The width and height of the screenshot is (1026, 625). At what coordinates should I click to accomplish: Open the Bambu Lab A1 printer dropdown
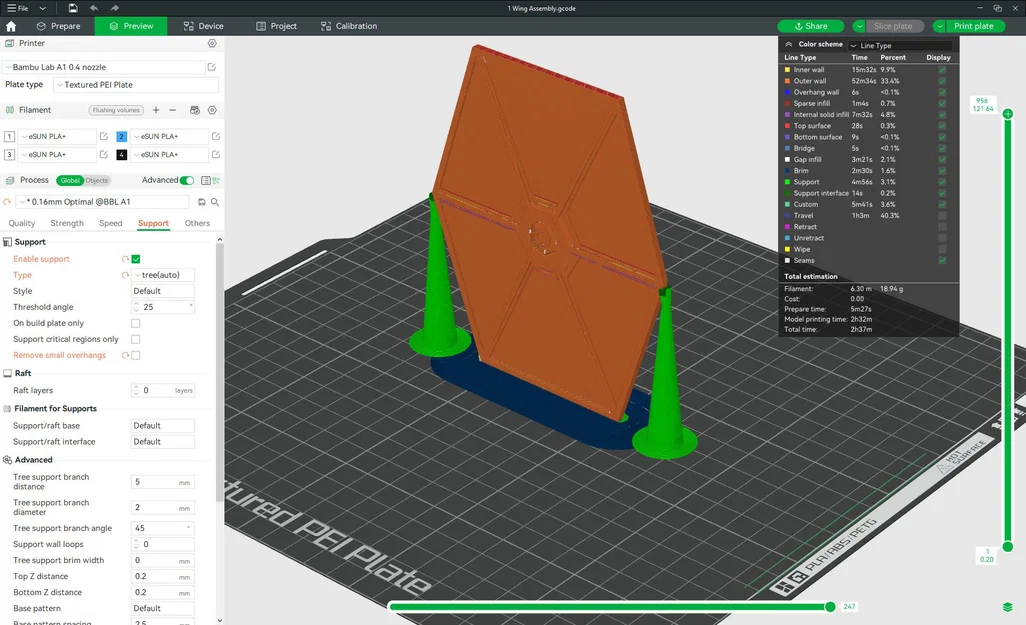(103, 67)
